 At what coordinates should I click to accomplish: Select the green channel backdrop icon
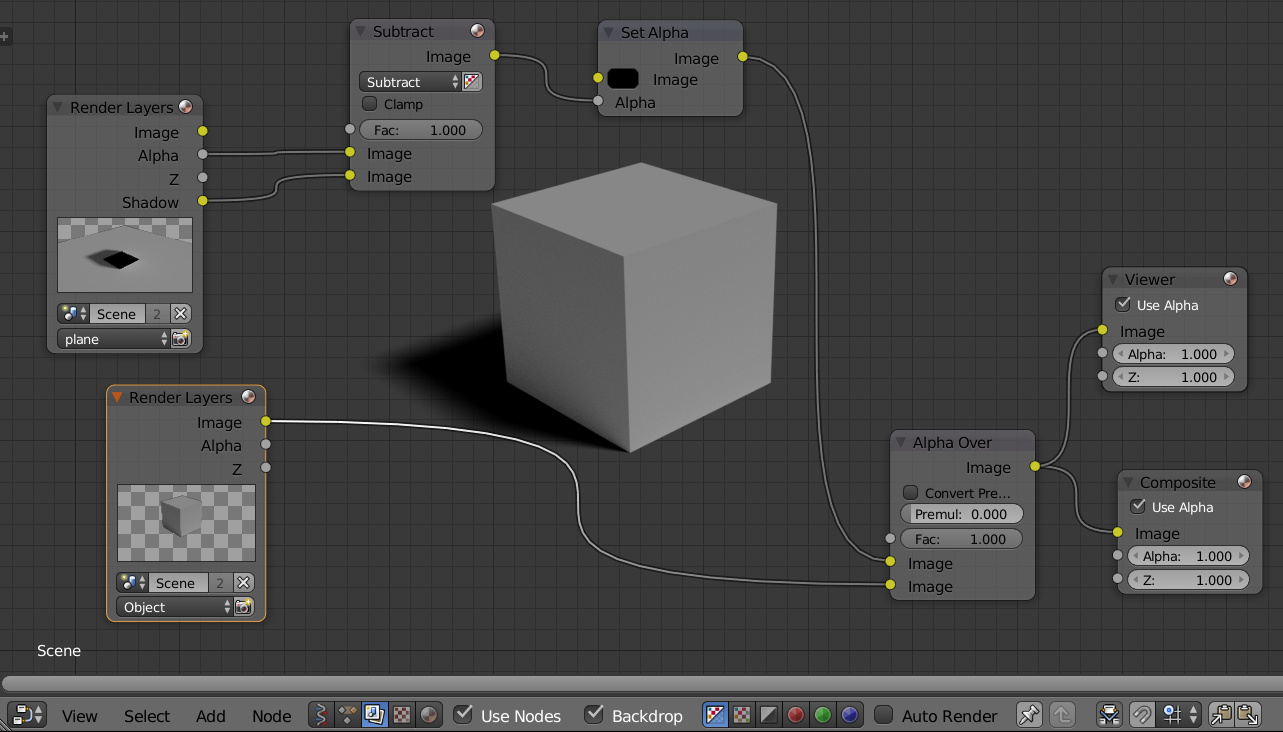click(822, 714)
